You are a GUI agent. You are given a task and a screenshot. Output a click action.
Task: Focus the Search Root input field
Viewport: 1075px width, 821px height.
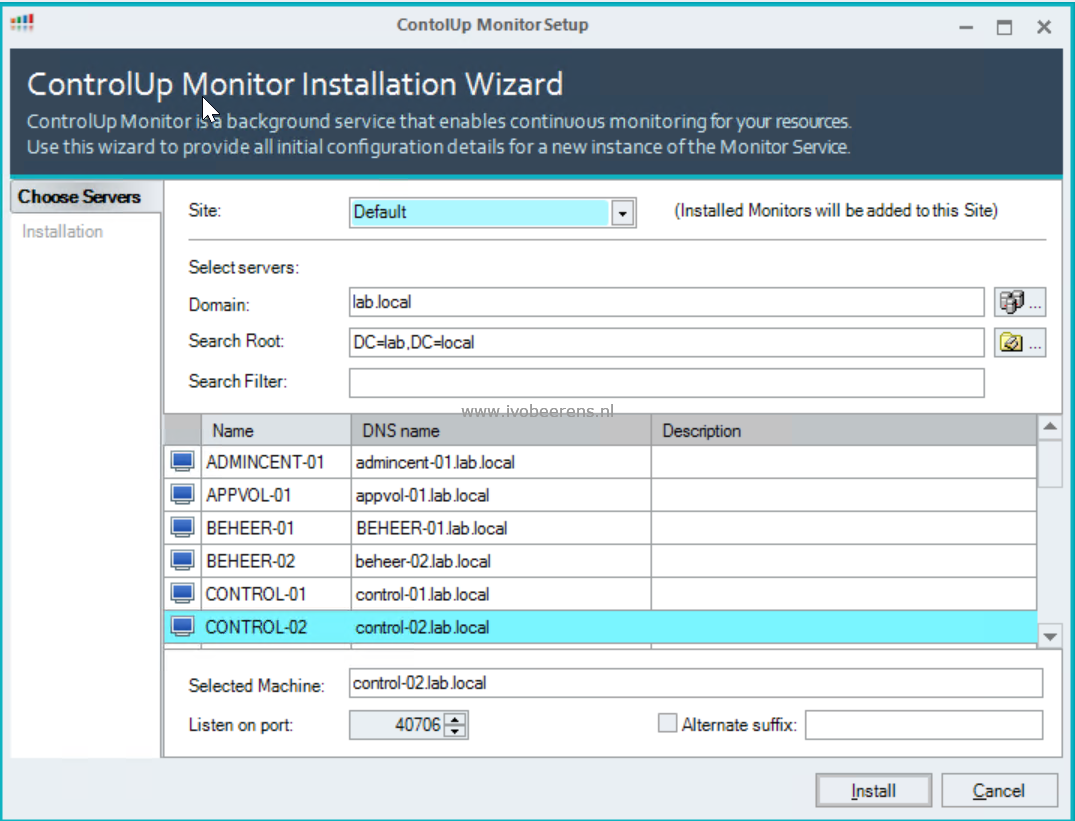pos(666,342)
